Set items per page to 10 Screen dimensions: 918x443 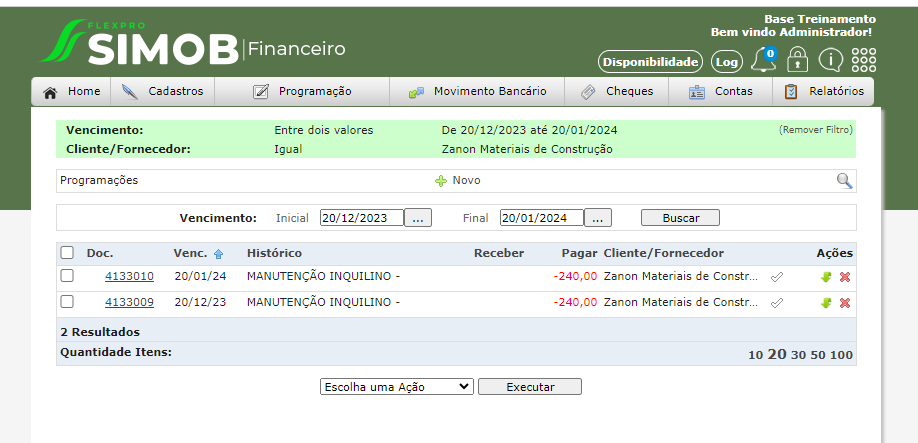(x=755, y=355)
